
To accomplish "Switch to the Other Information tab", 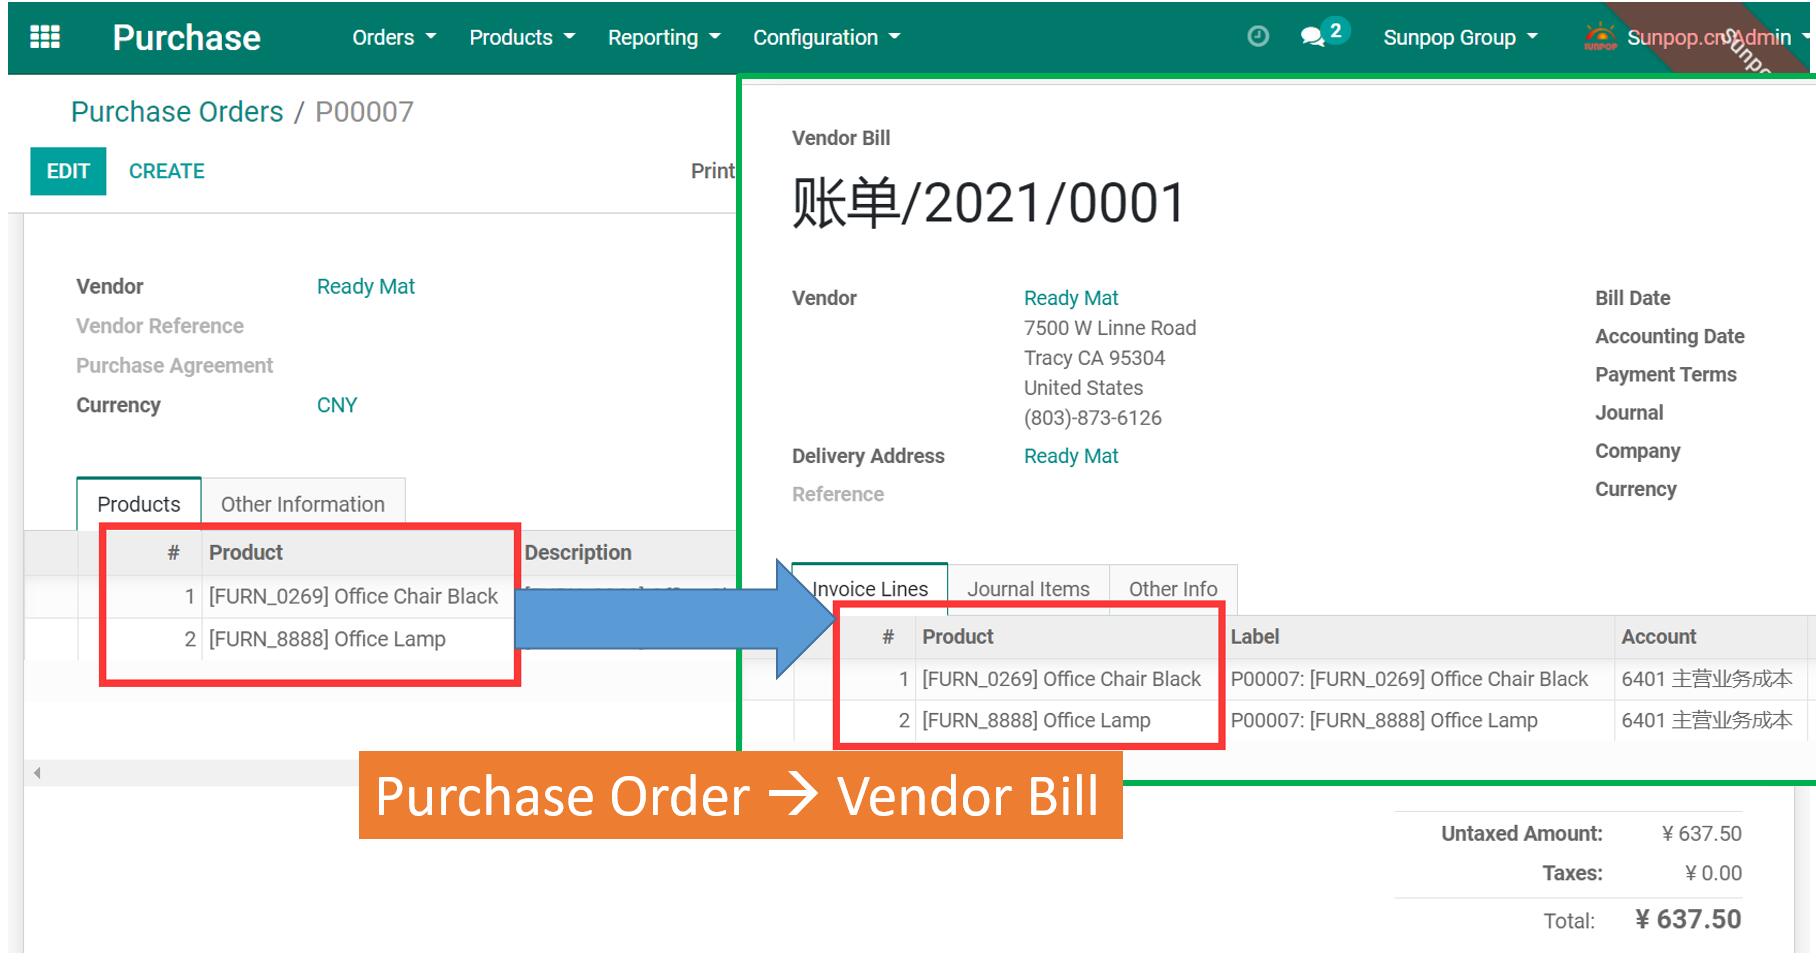I will pyautogui.click(x=302, y=504).
